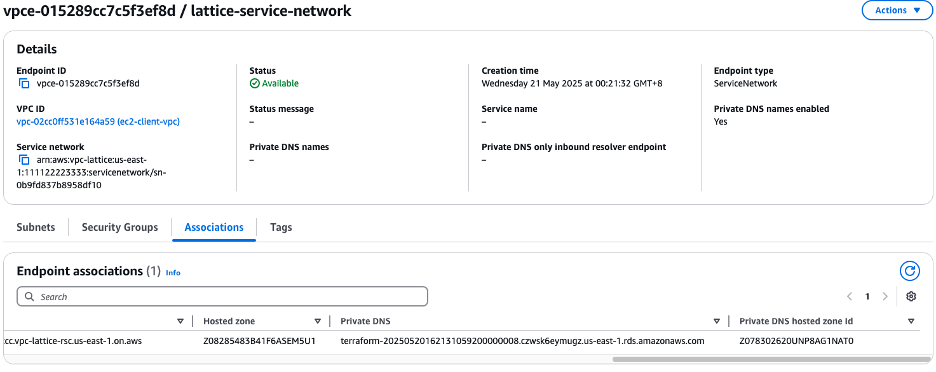Switch to the Subnets tab

click(x=36, y=227)
